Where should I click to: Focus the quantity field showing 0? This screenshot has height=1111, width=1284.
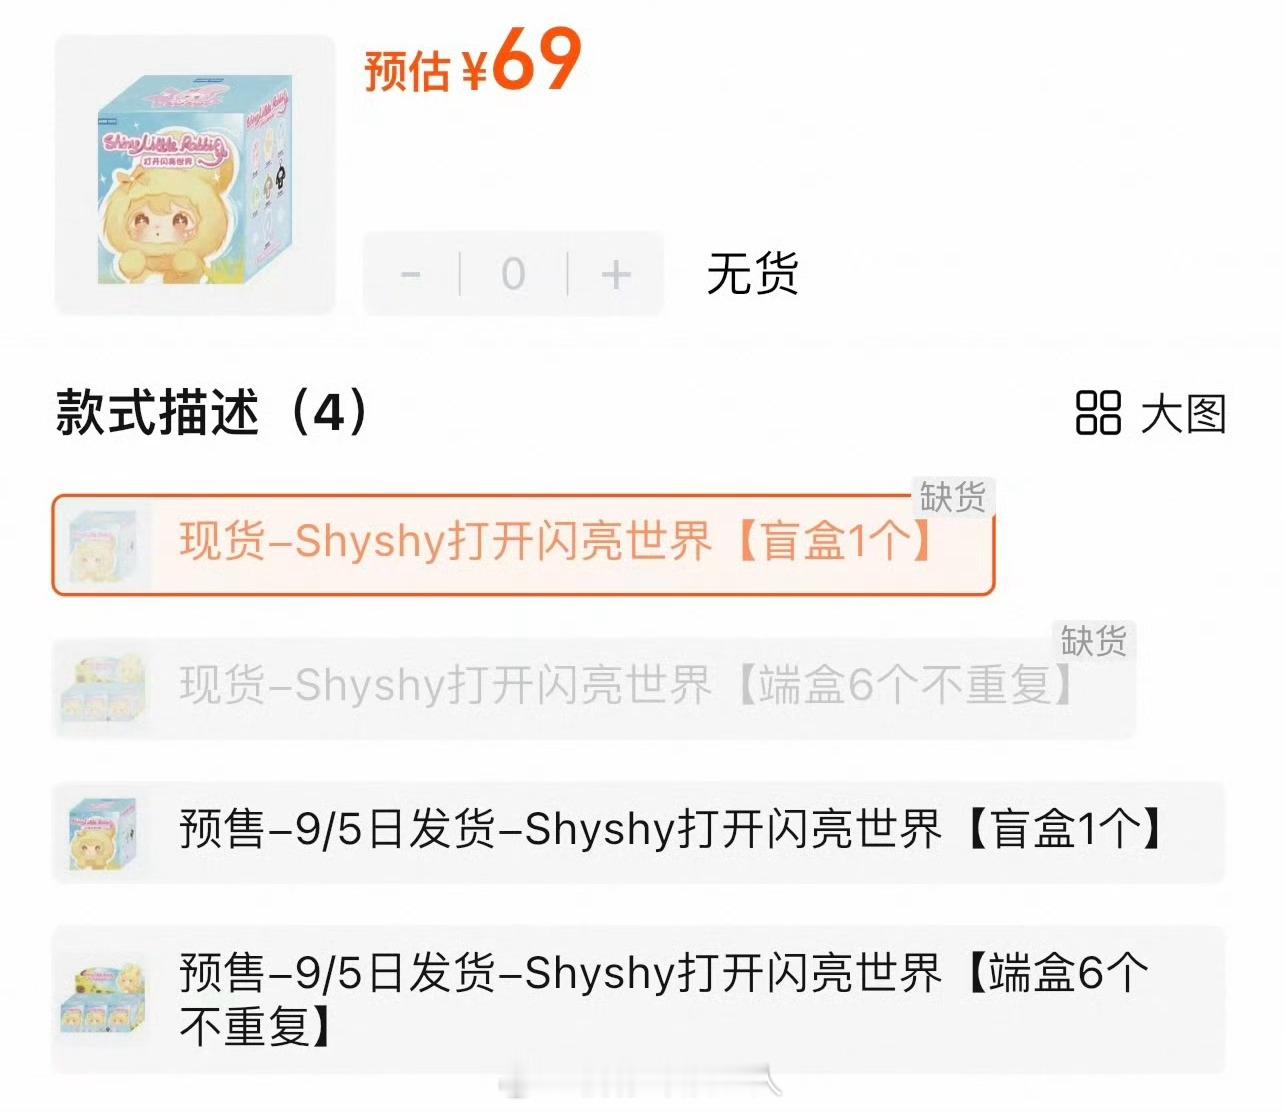point(513,274)
